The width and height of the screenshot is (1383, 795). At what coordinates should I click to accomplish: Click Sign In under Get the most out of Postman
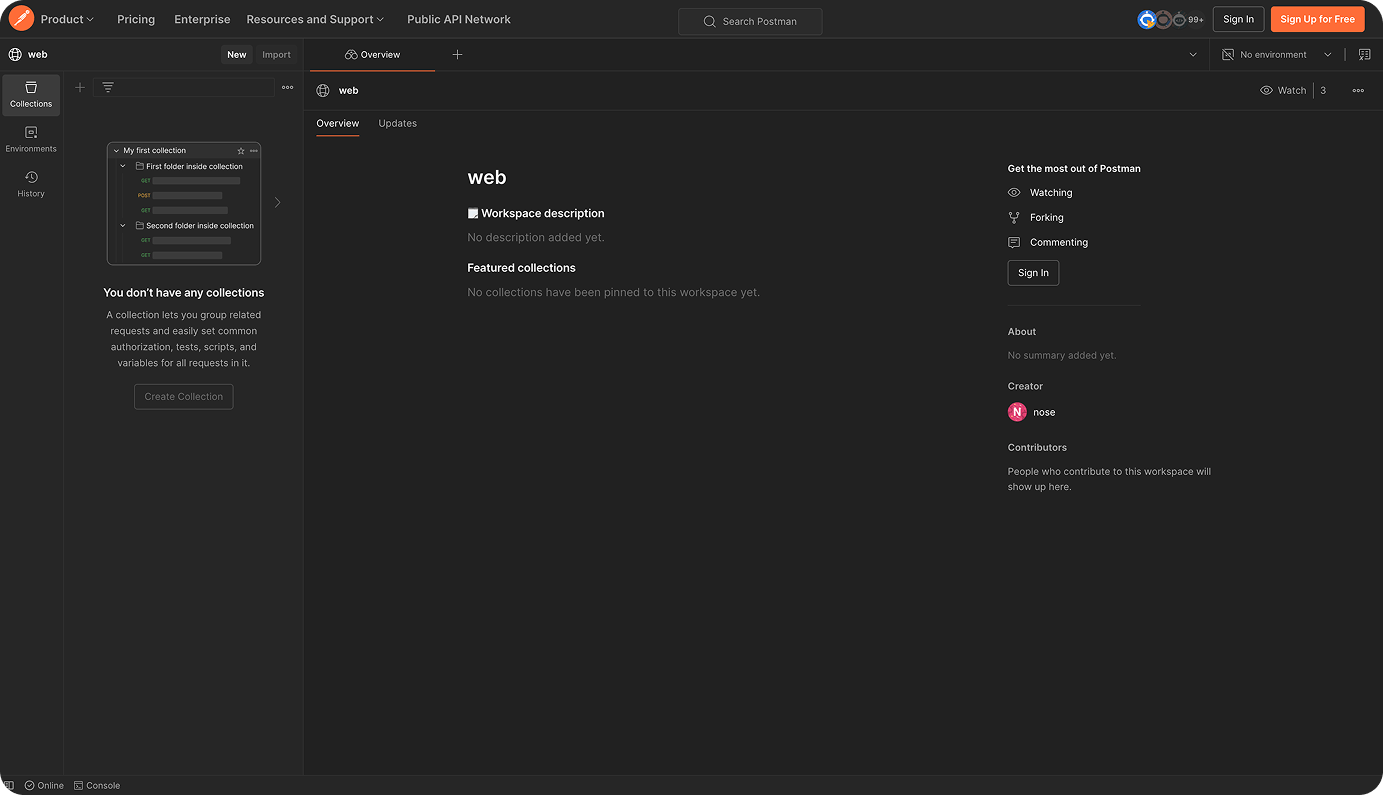coord(1033,273)
